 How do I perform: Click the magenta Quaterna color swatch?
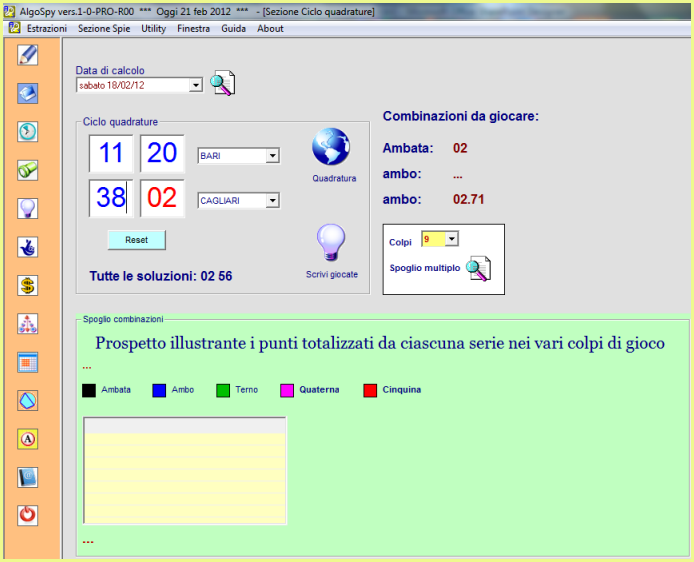[x=287, y=390]
